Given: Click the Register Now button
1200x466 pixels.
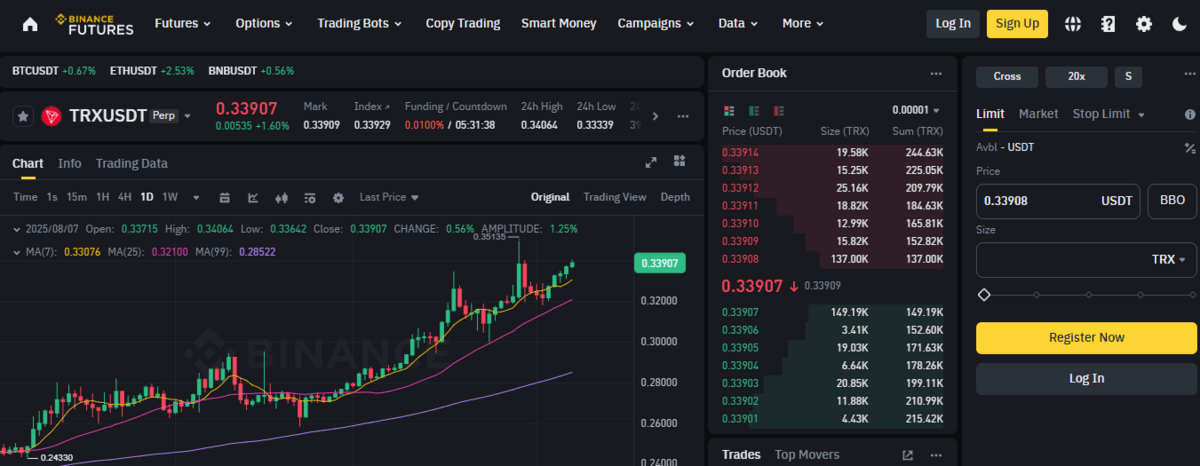Looking at the screenshot, I should click(x=1086, y=338).
